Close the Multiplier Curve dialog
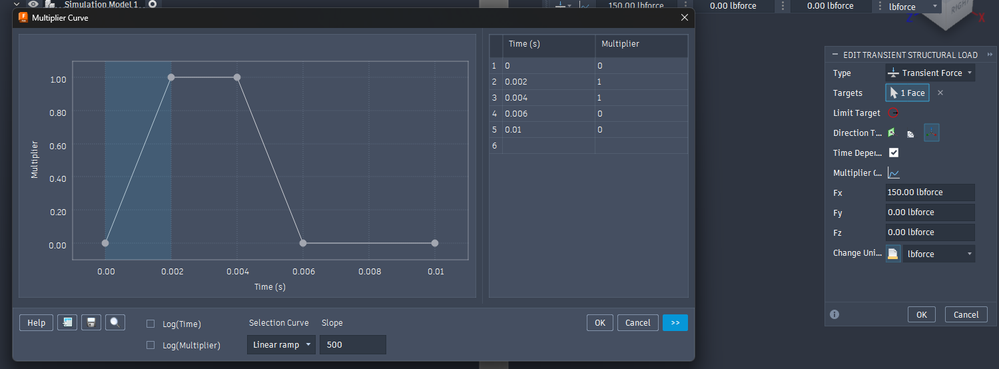 (684, 18)
